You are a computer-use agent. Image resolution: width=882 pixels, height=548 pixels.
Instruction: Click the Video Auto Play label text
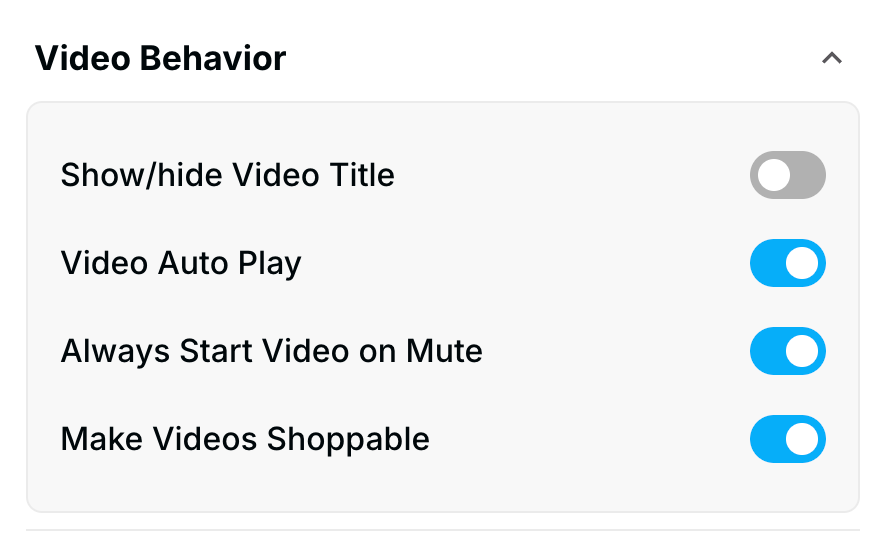pyautogui.click(x=181, y=263)
